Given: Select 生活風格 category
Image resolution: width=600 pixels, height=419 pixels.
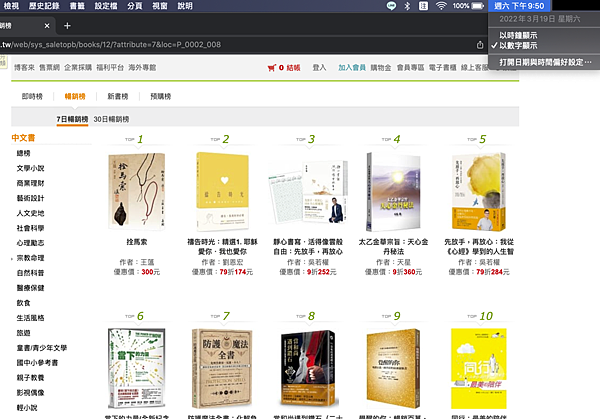Looking at the screenshot, I should (30, 318).
